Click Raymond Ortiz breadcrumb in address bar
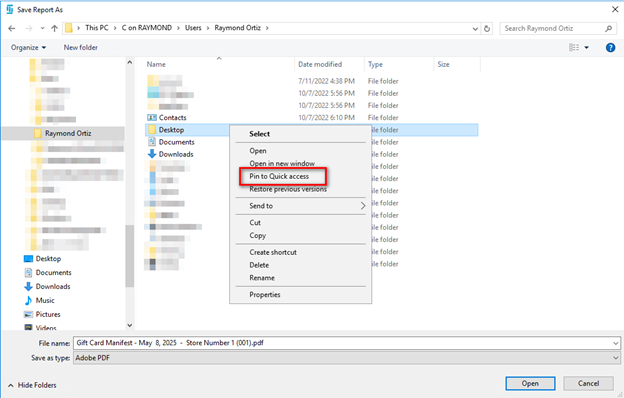The height and width of the screenshot is (398, 624). 238,28
